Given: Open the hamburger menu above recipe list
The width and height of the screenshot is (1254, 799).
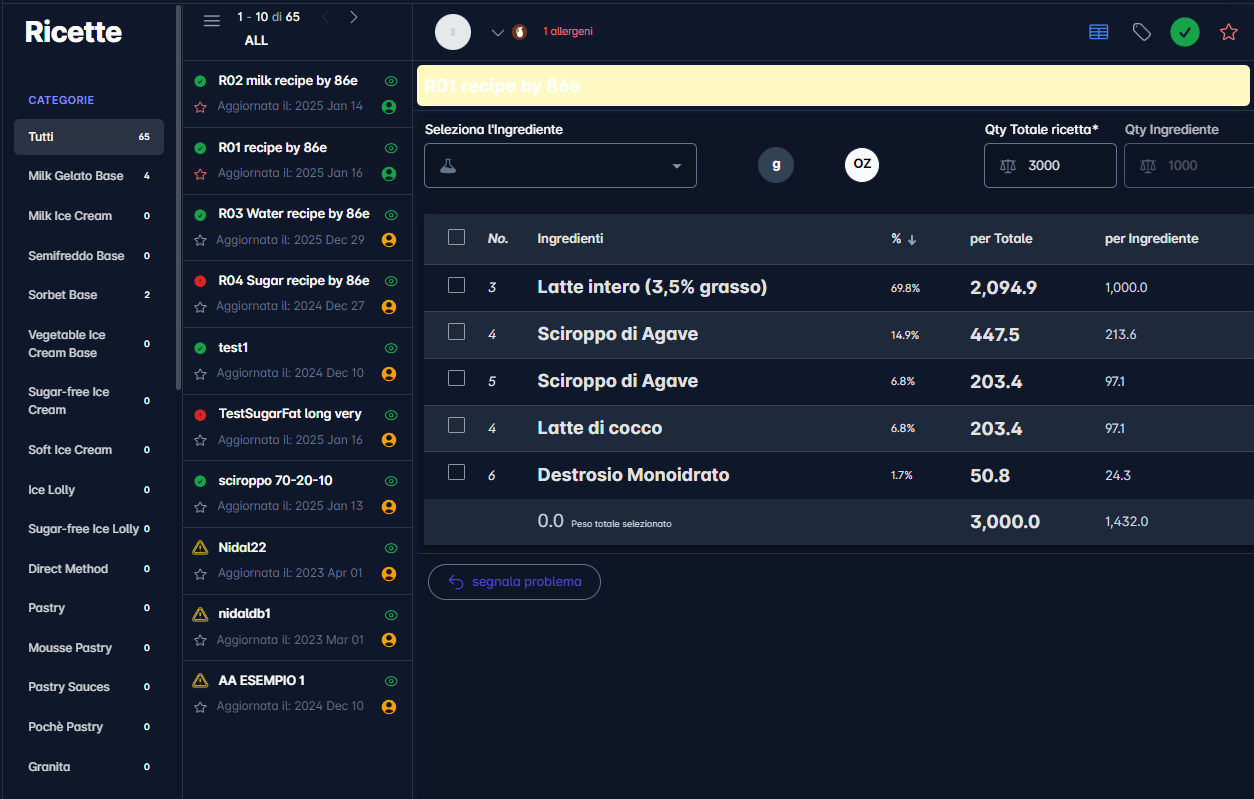Looking at the screenshot, I should (212, 21).
